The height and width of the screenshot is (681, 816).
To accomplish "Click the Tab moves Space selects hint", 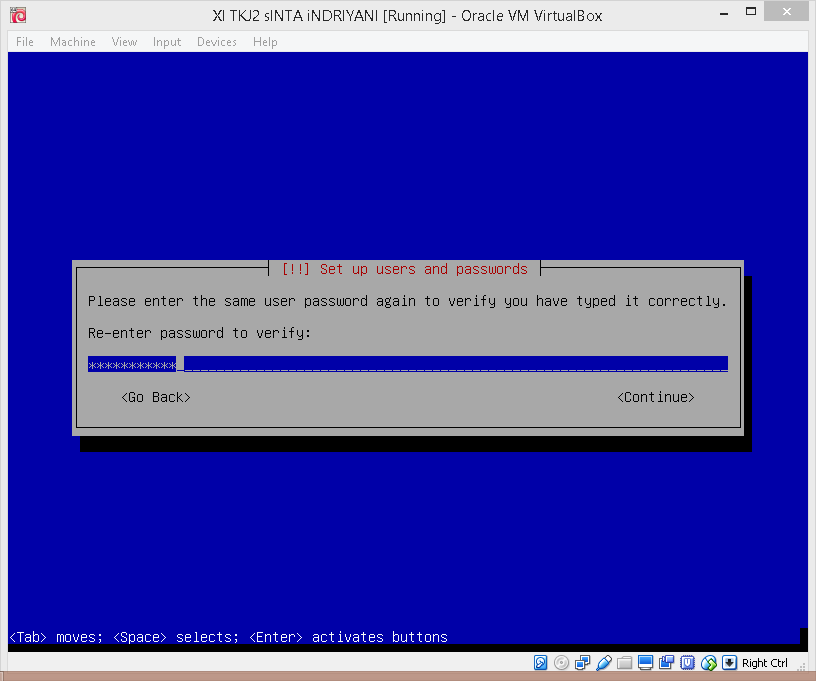I will tap(228, 637).
